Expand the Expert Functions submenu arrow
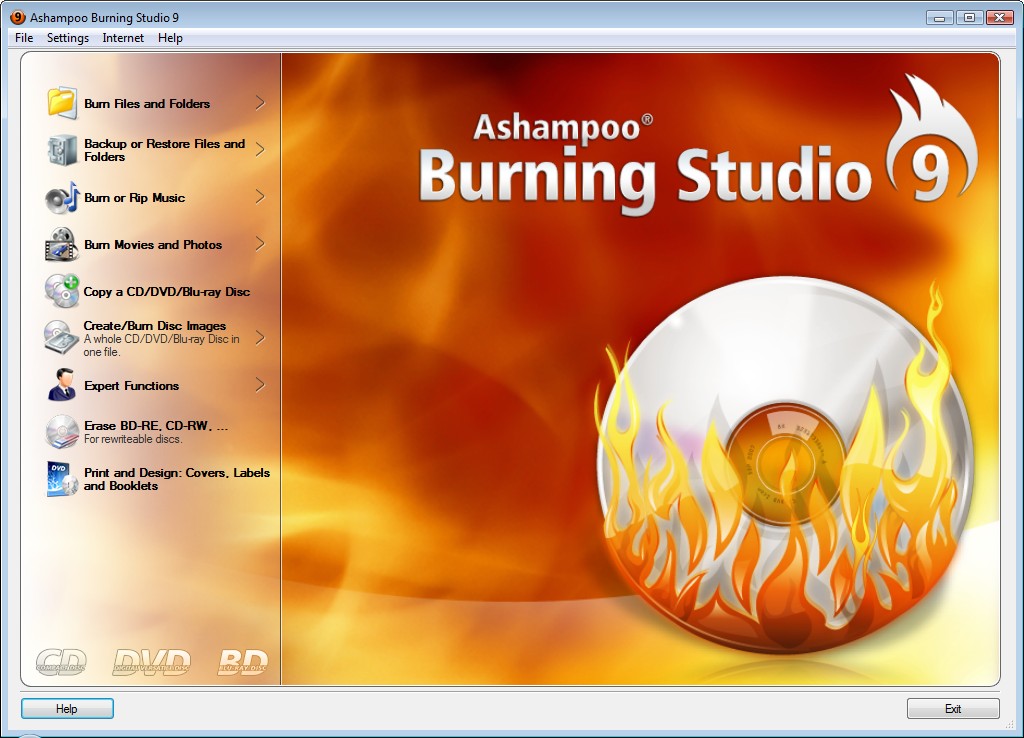This screenshot has width=1024, height=738. pos(260,385)
